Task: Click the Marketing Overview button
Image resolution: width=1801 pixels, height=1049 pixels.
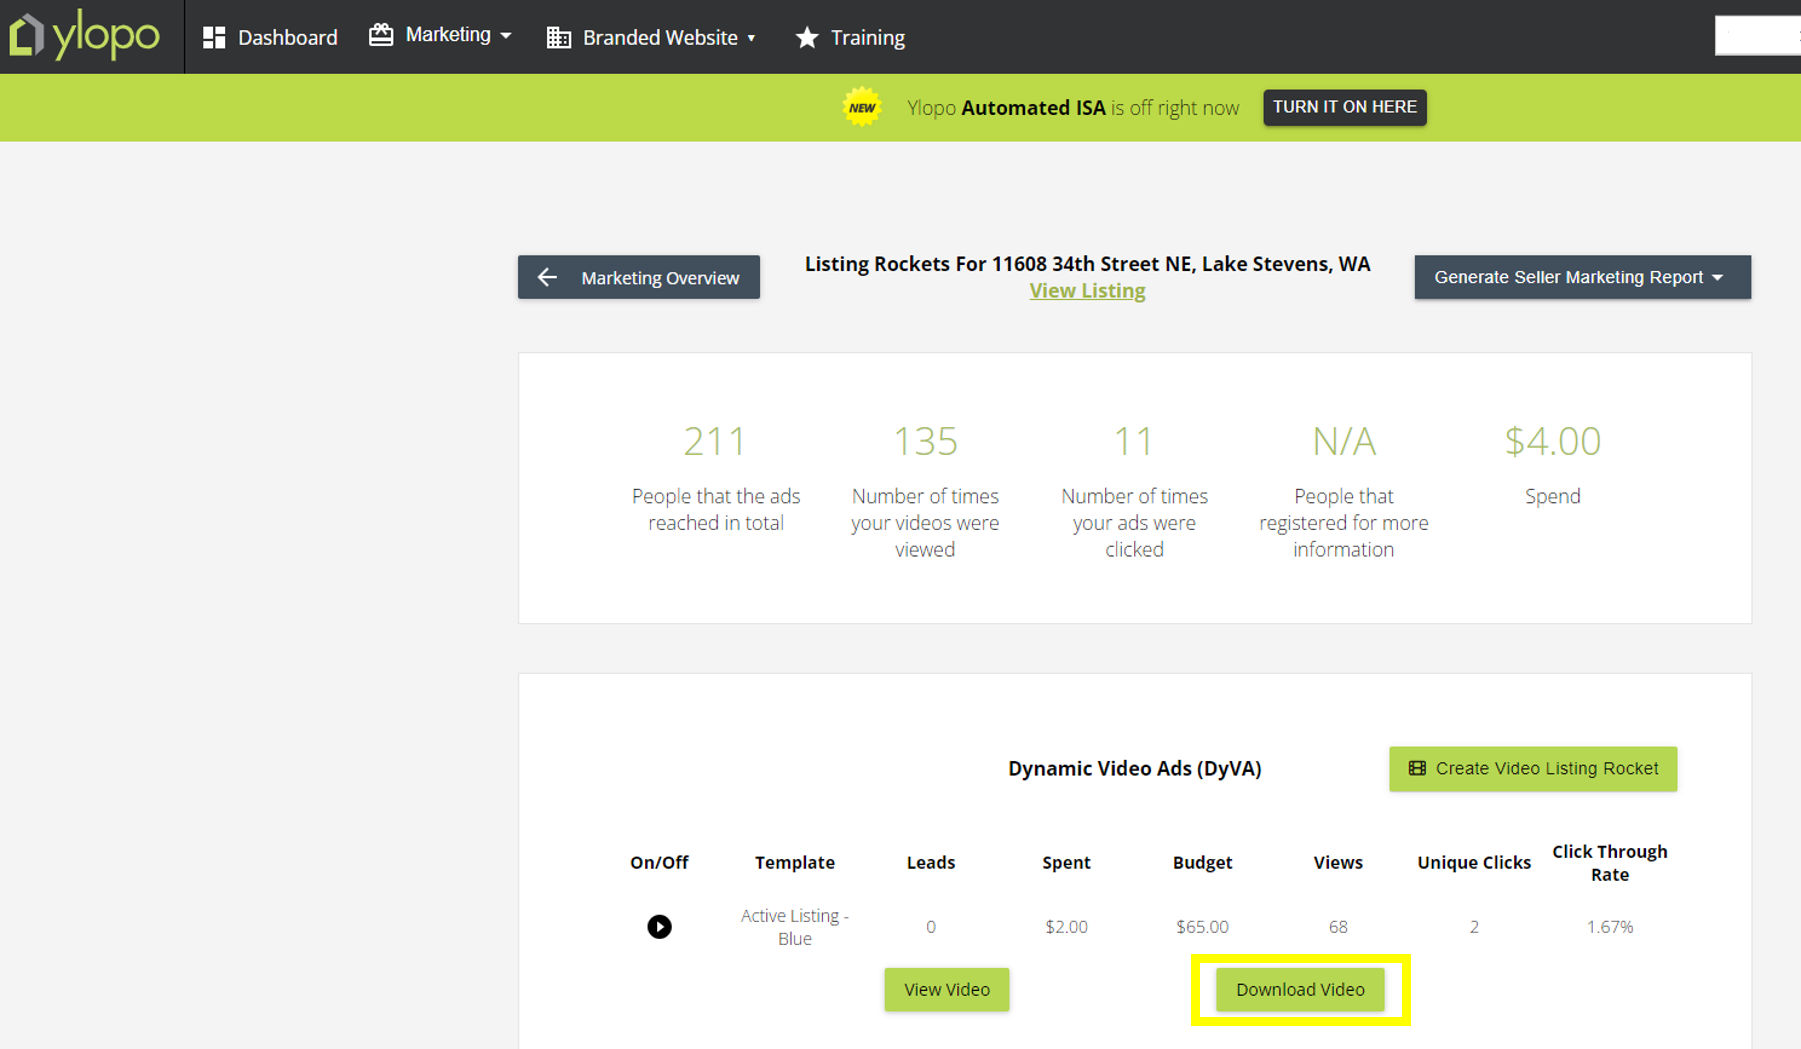Action: tap(638, 277)
